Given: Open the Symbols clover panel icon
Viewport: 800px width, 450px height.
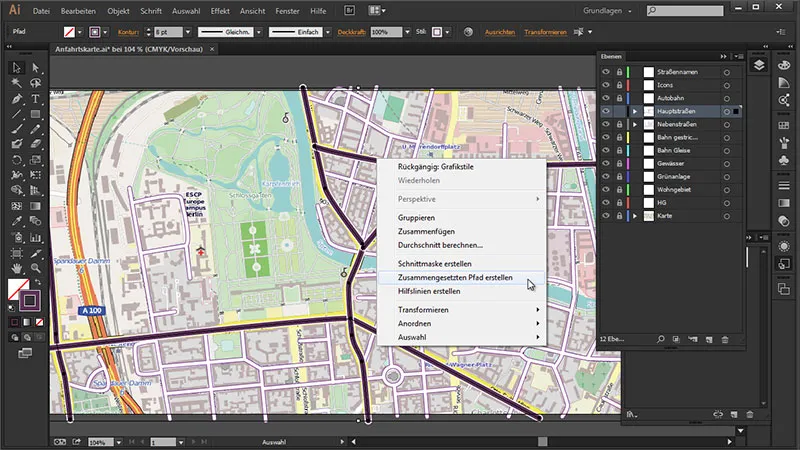Looking at the screenshot, I should coord(784,160).
